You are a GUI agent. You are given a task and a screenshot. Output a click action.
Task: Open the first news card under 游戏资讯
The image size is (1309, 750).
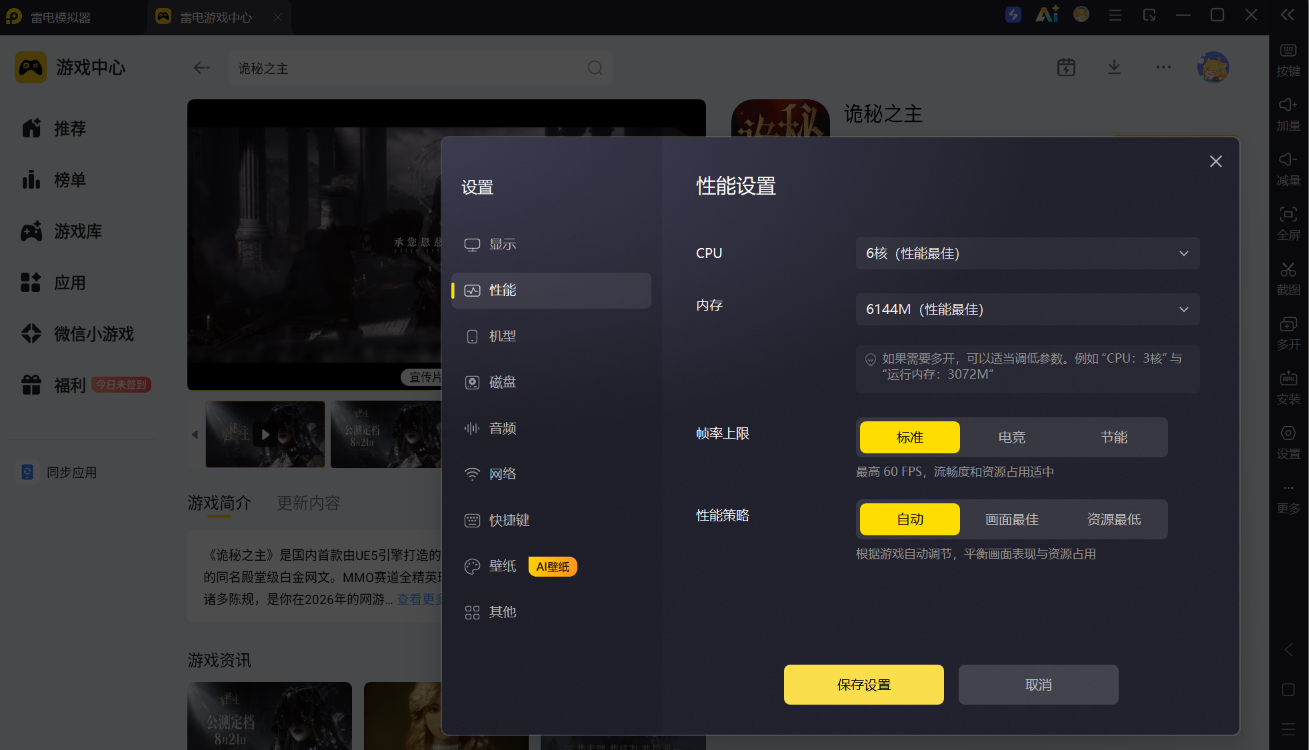pyautogui.click(x=270, y=716)
